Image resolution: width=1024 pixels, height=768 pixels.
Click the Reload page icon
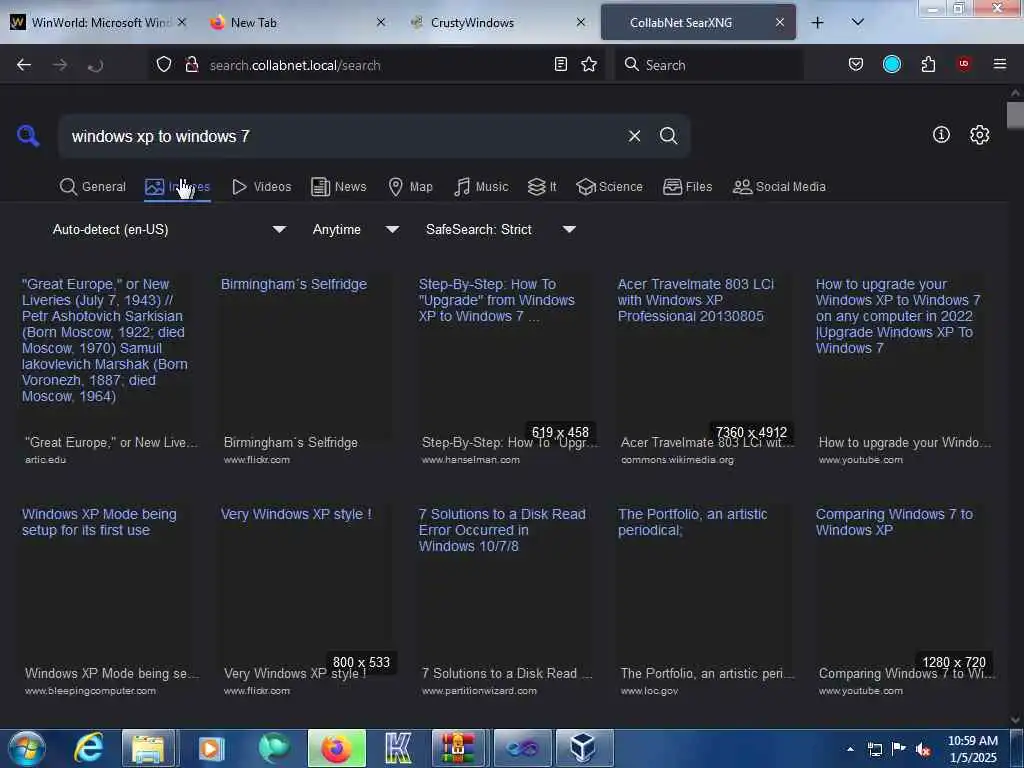coord(95,65)
